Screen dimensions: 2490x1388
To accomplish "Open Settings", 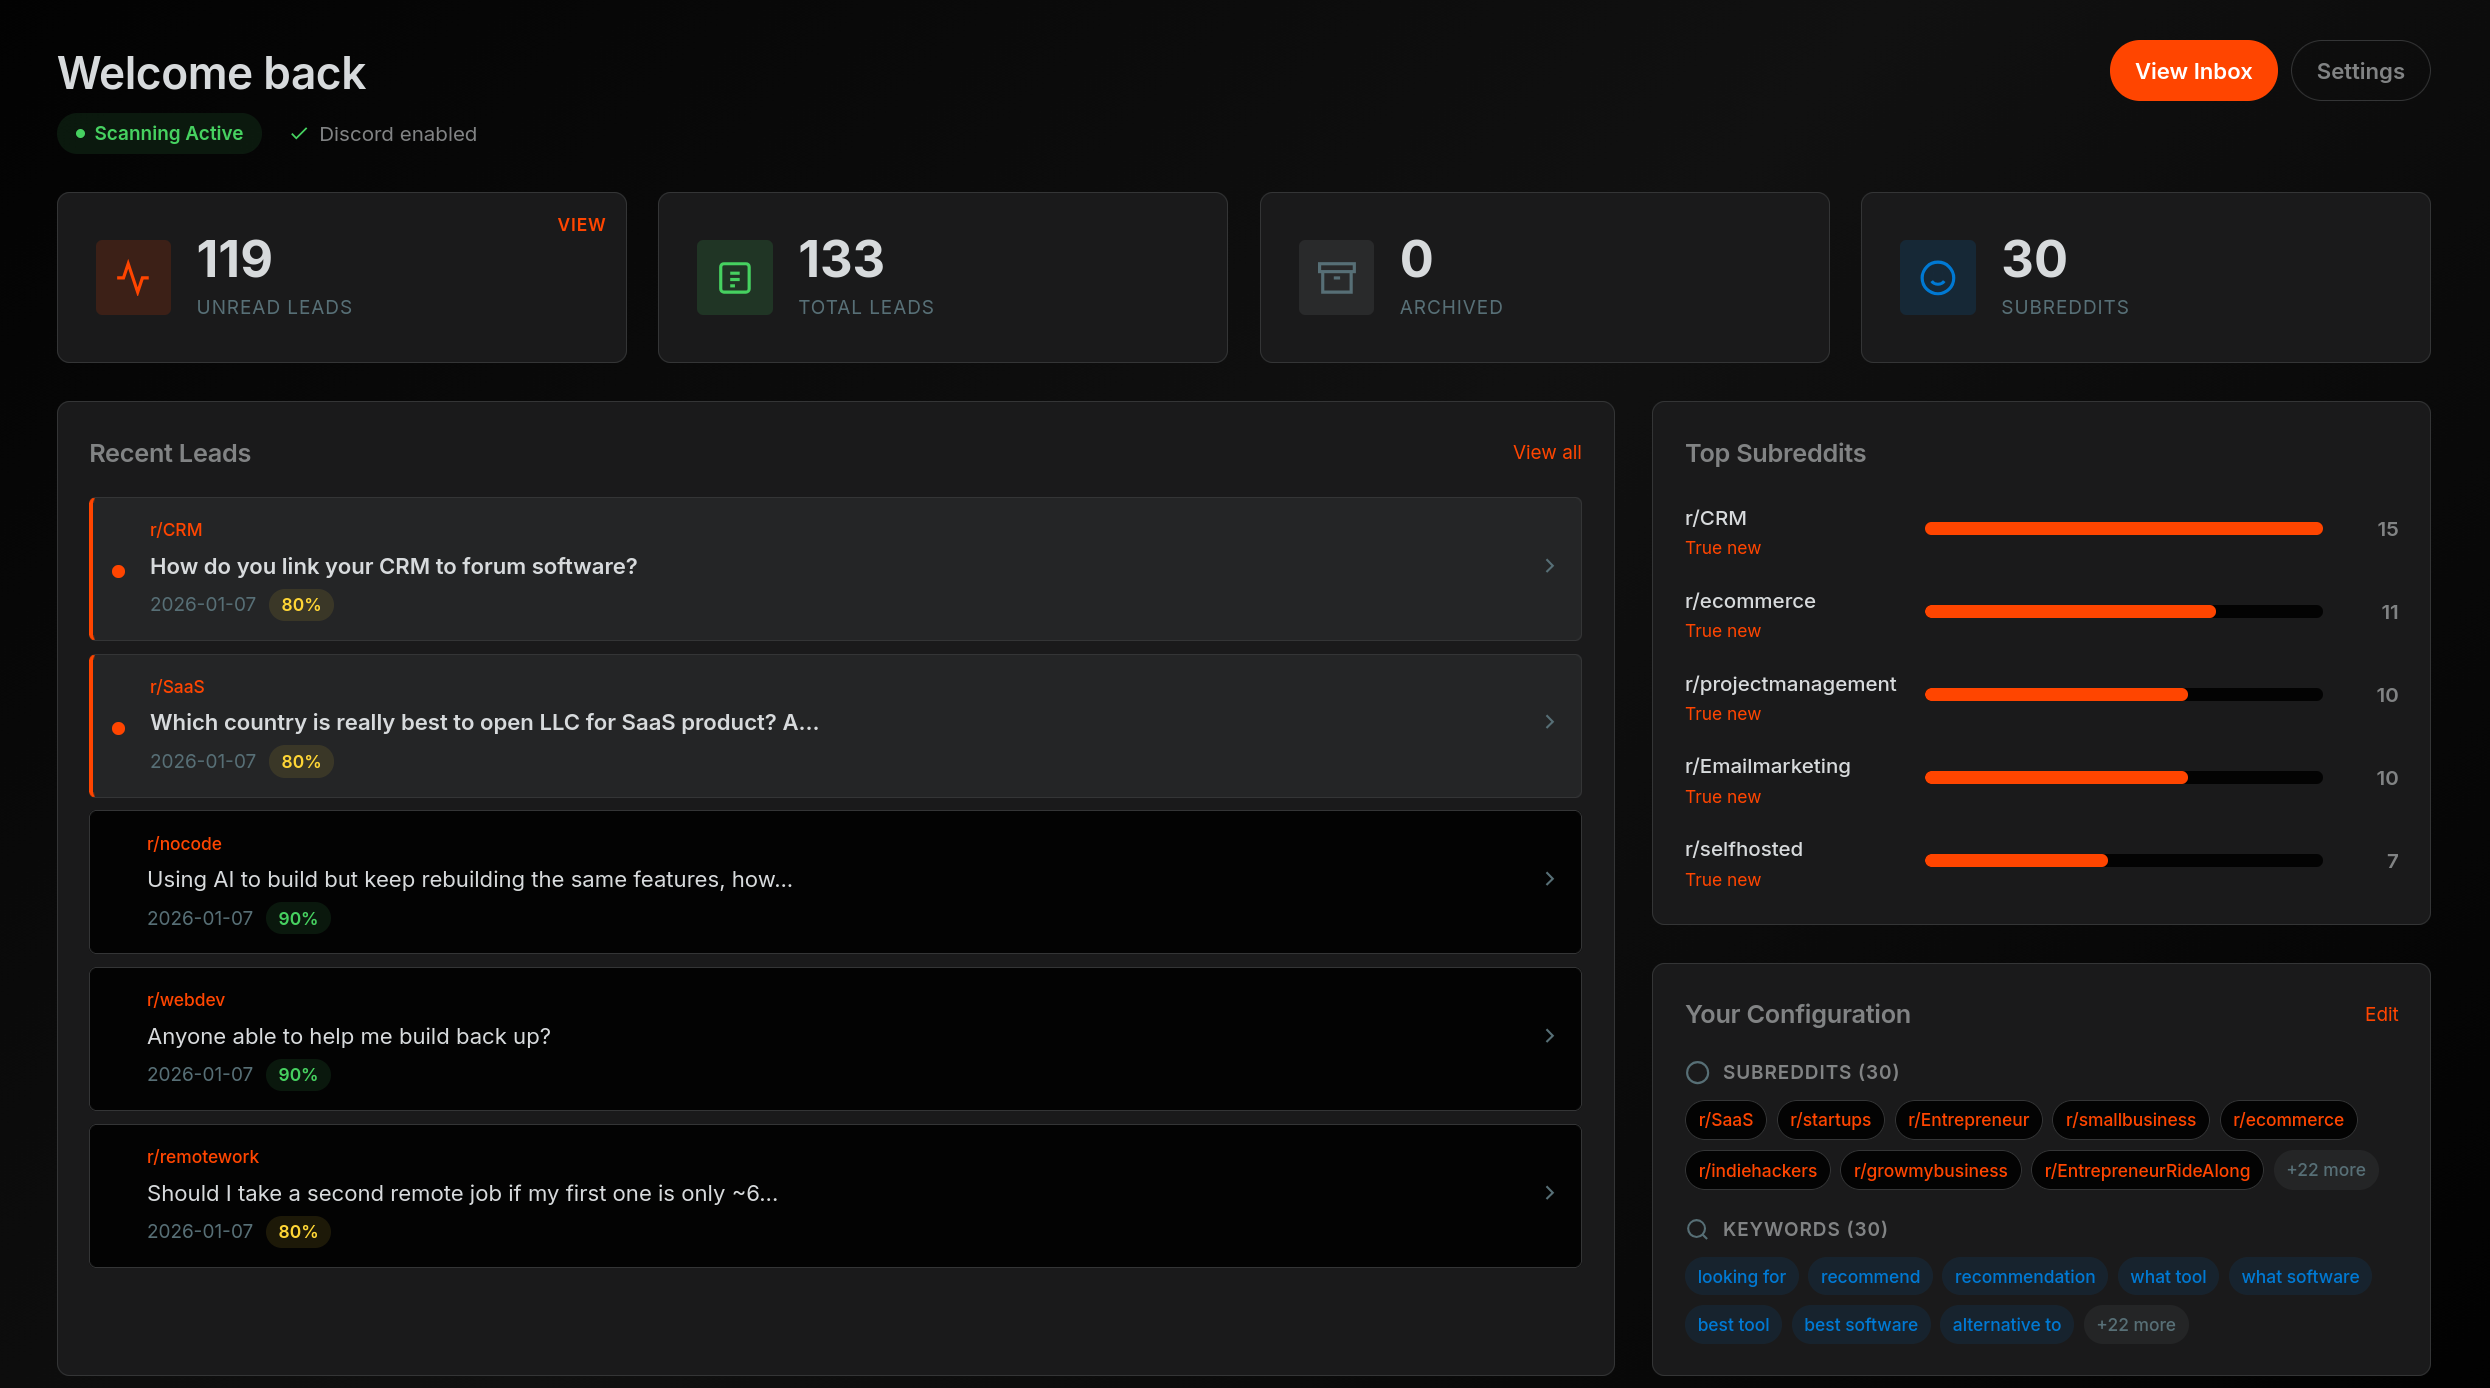I will tap(2360, 70).
